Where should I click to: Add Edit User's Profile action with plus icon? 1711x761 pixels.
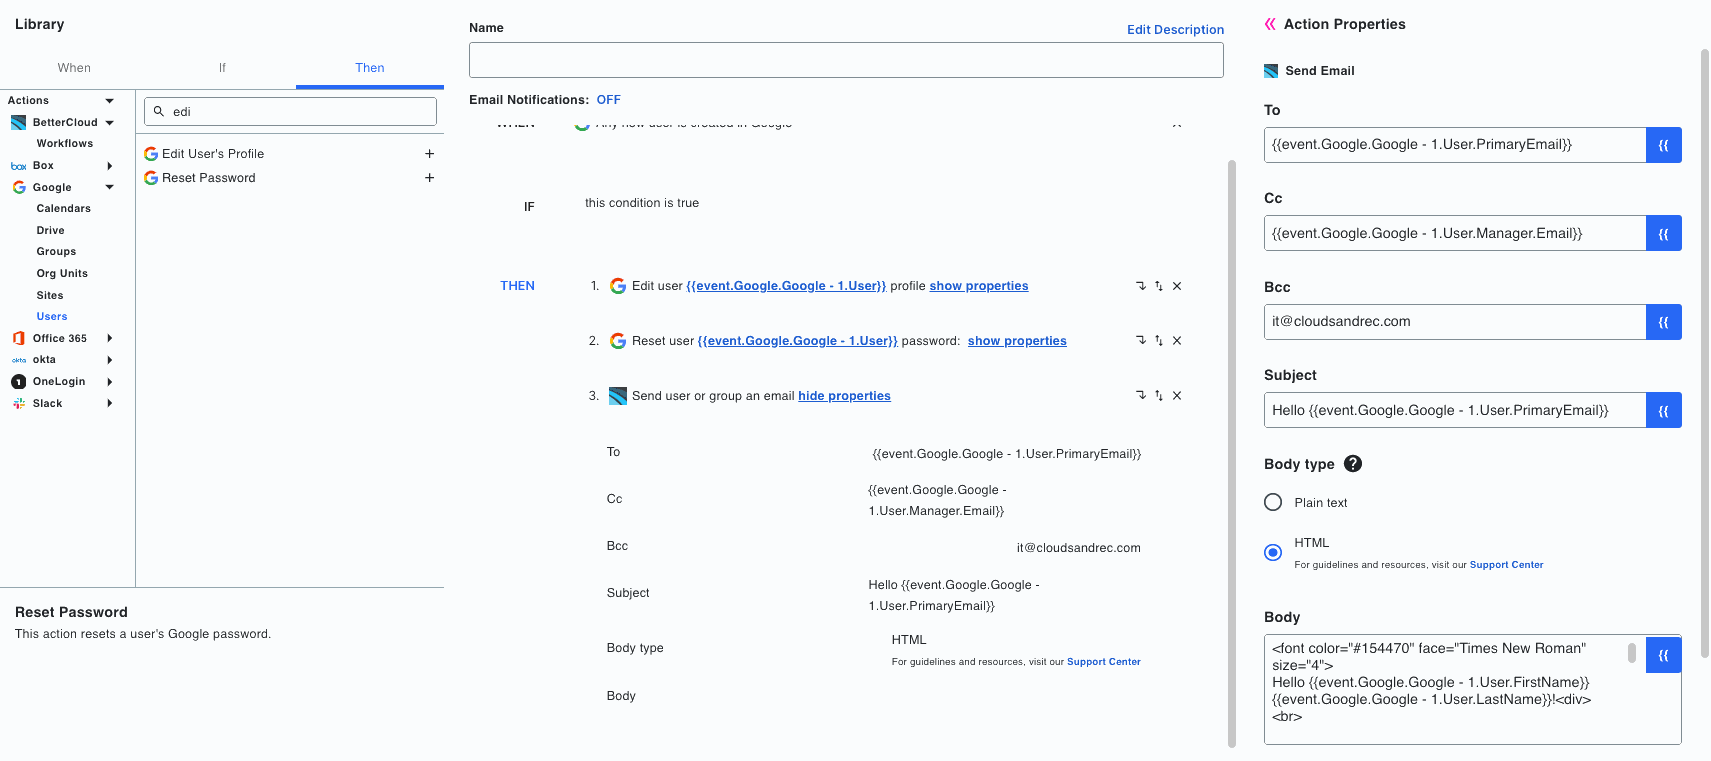pyautogui.click(x=429, y=154)
